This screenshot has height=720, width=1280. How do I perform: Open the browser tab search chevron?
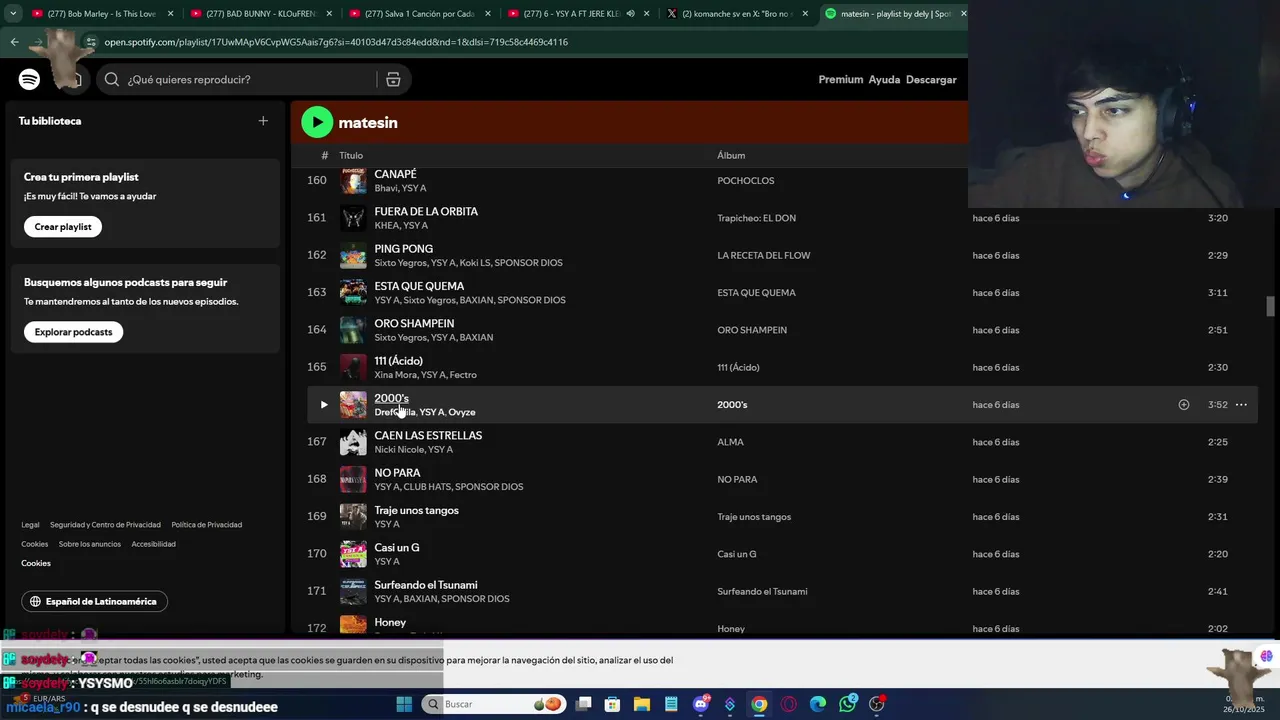13,14
